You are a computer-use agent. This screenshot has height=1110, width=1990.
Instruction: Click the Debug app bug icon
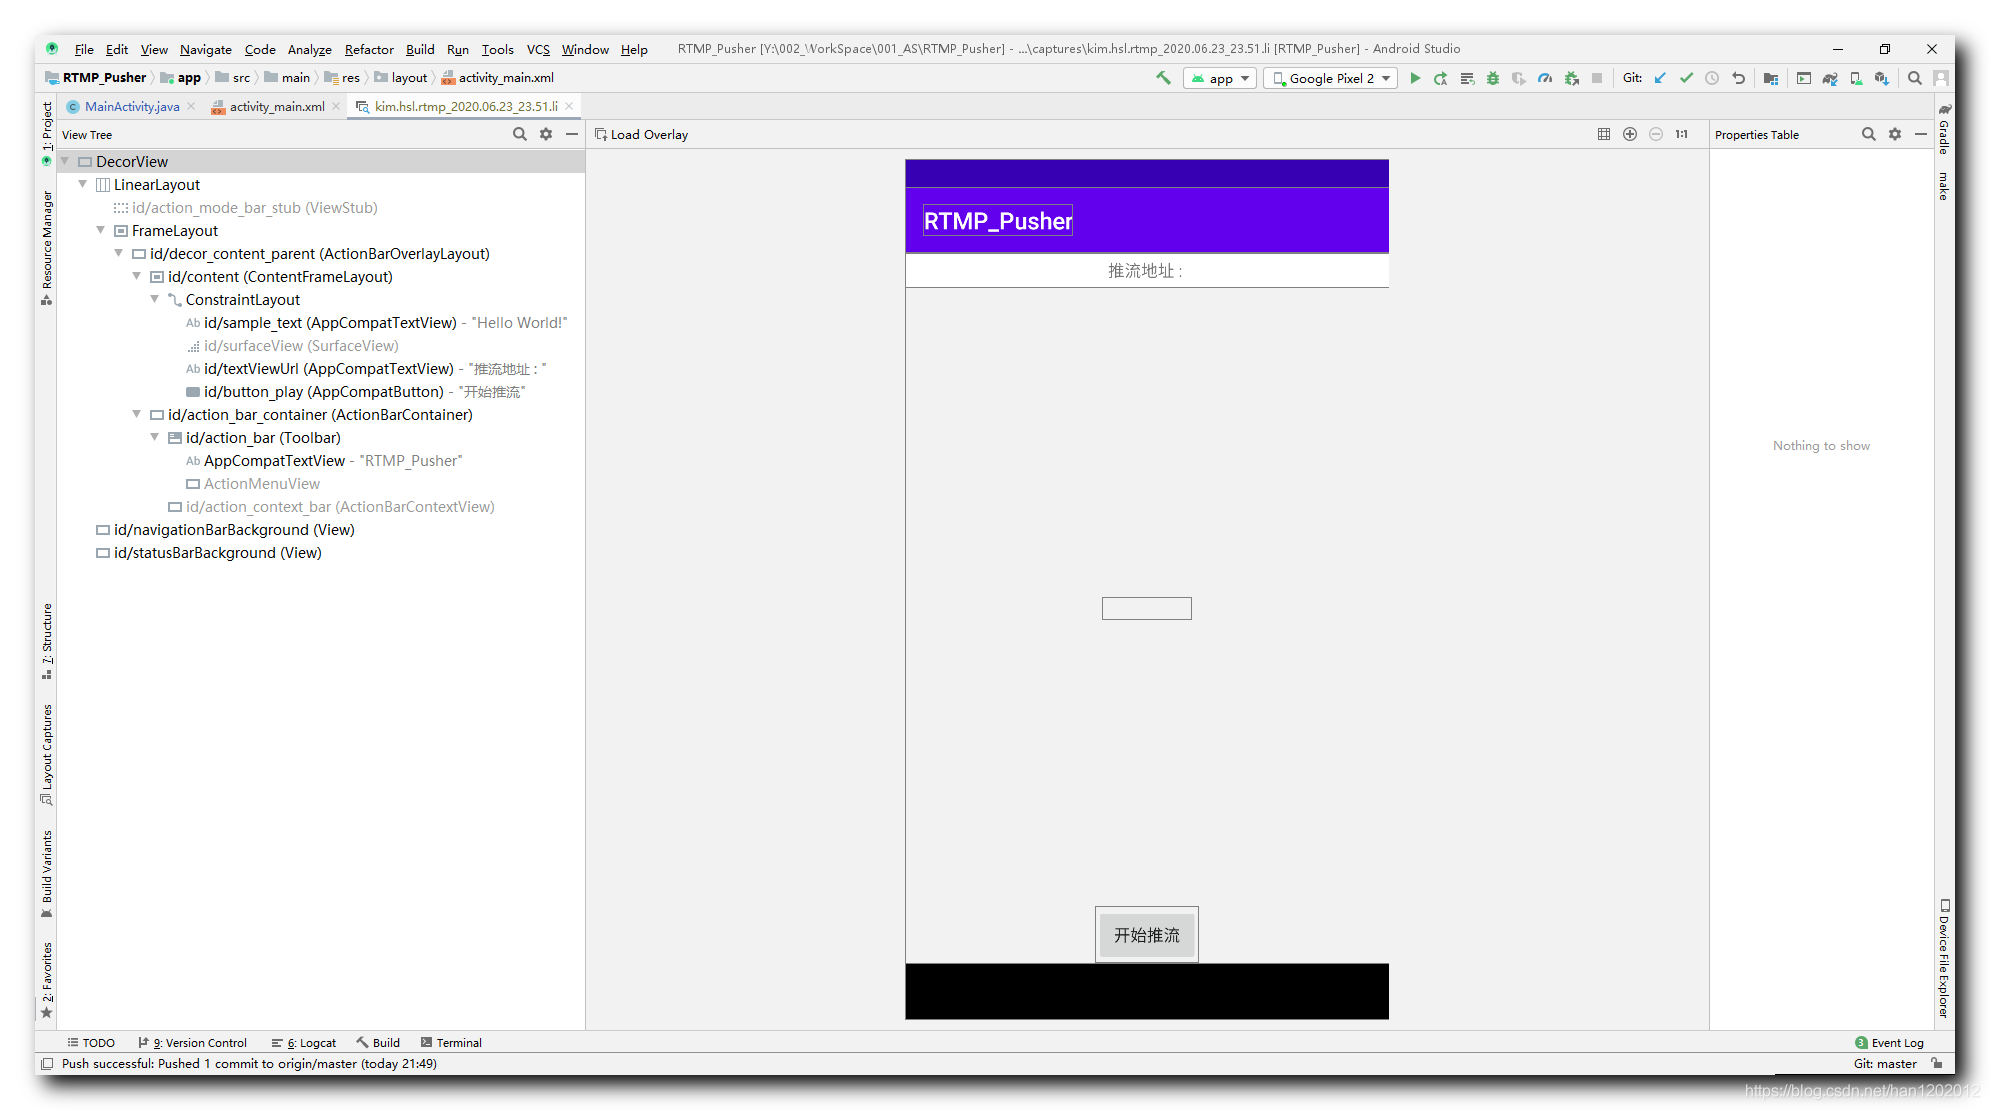pos(1493,78)
